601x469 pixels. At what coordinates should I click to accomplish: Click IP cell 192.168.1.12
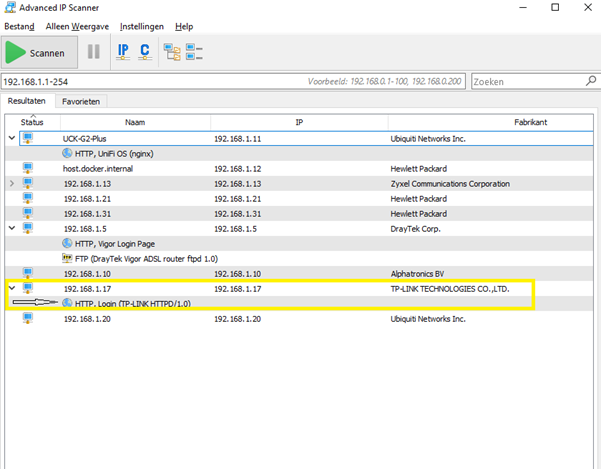(237, 169)
